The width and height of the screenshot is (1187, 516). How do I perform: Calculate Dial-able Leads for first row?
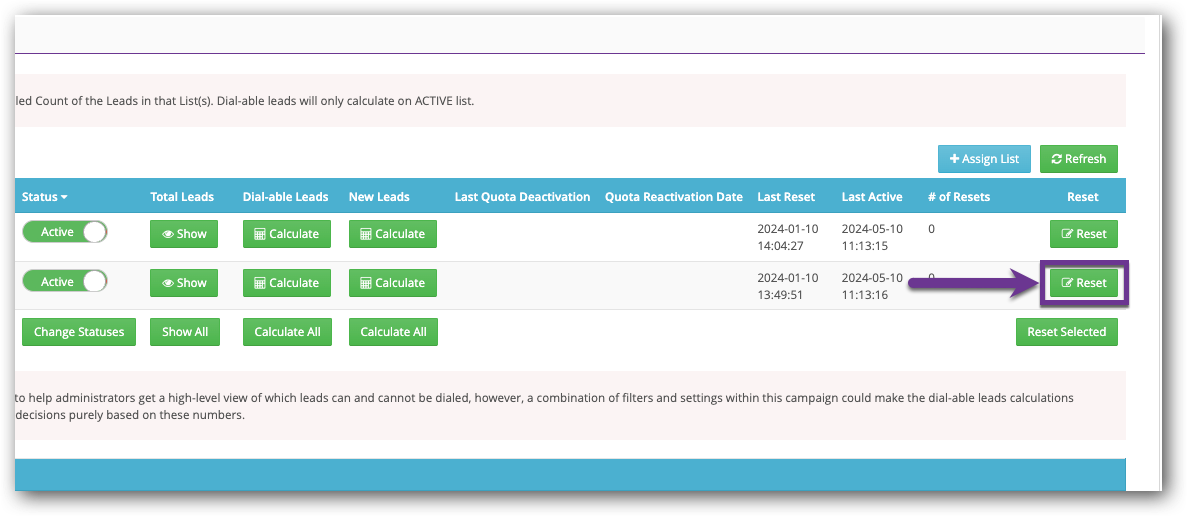[x=286, y=234]
